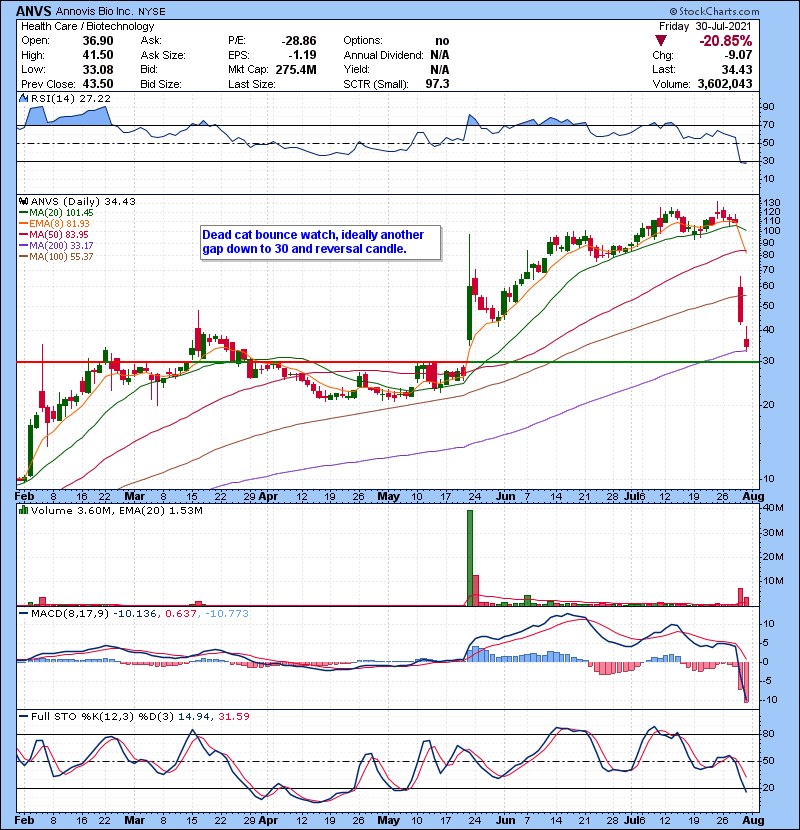Click the Volume value 3,602,043
This screenshot has height=830, width=800.
click(725, 84)
